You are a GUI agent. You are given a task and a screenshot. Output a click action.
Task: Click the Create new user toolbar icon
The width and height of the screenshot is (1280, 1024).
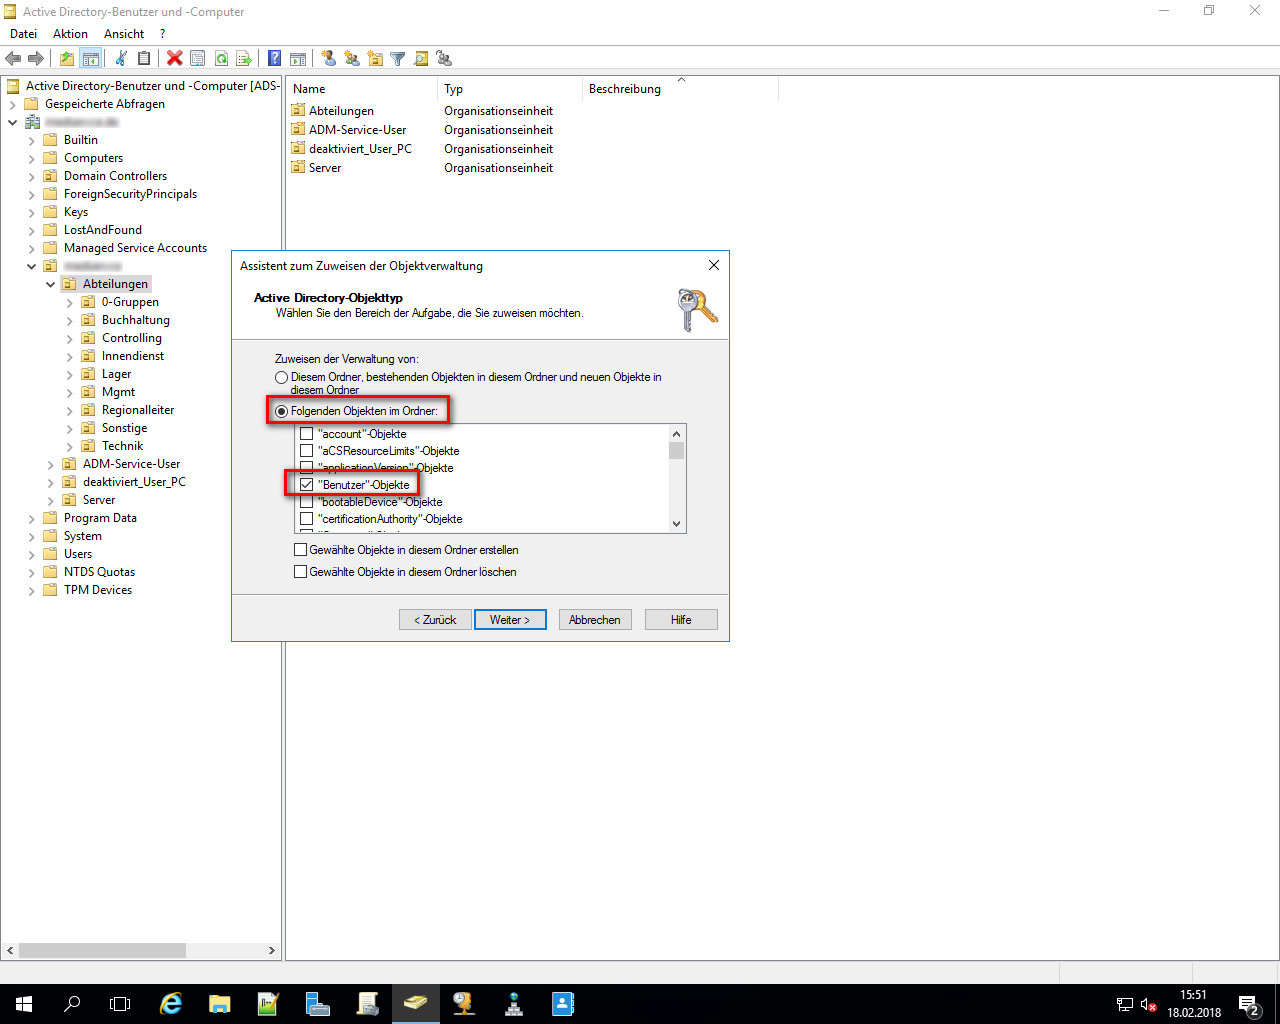point(328,59)
